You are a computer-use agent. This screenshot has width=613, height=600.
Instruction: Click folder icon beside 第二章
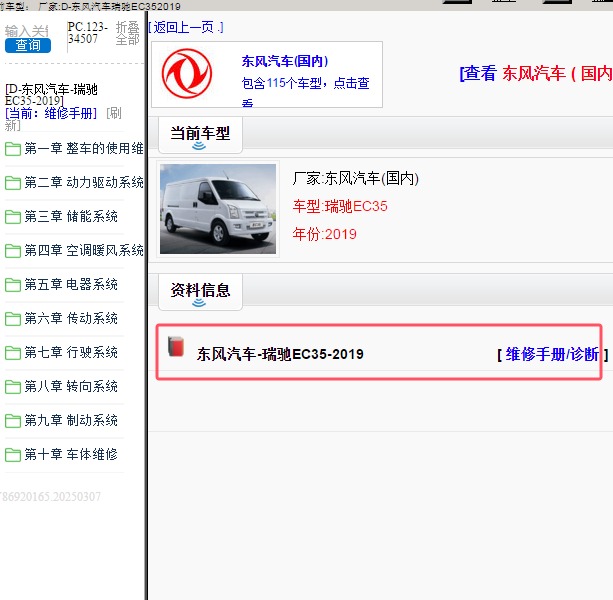pyautogui.click(x=13, y=183)
